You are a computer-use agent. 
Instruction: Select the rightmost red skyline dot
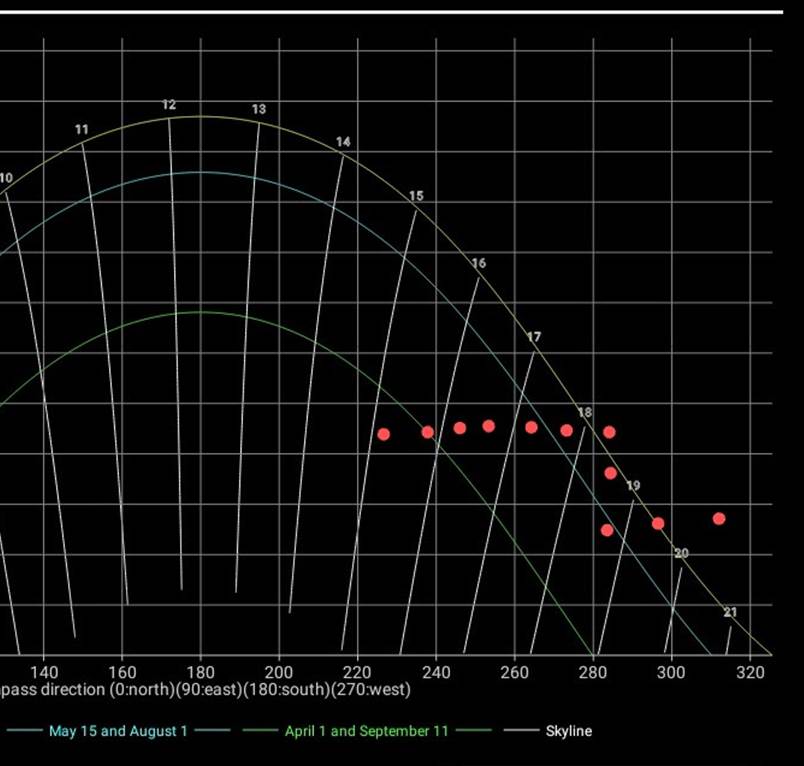pyautogui.click(x=719, y=518)
